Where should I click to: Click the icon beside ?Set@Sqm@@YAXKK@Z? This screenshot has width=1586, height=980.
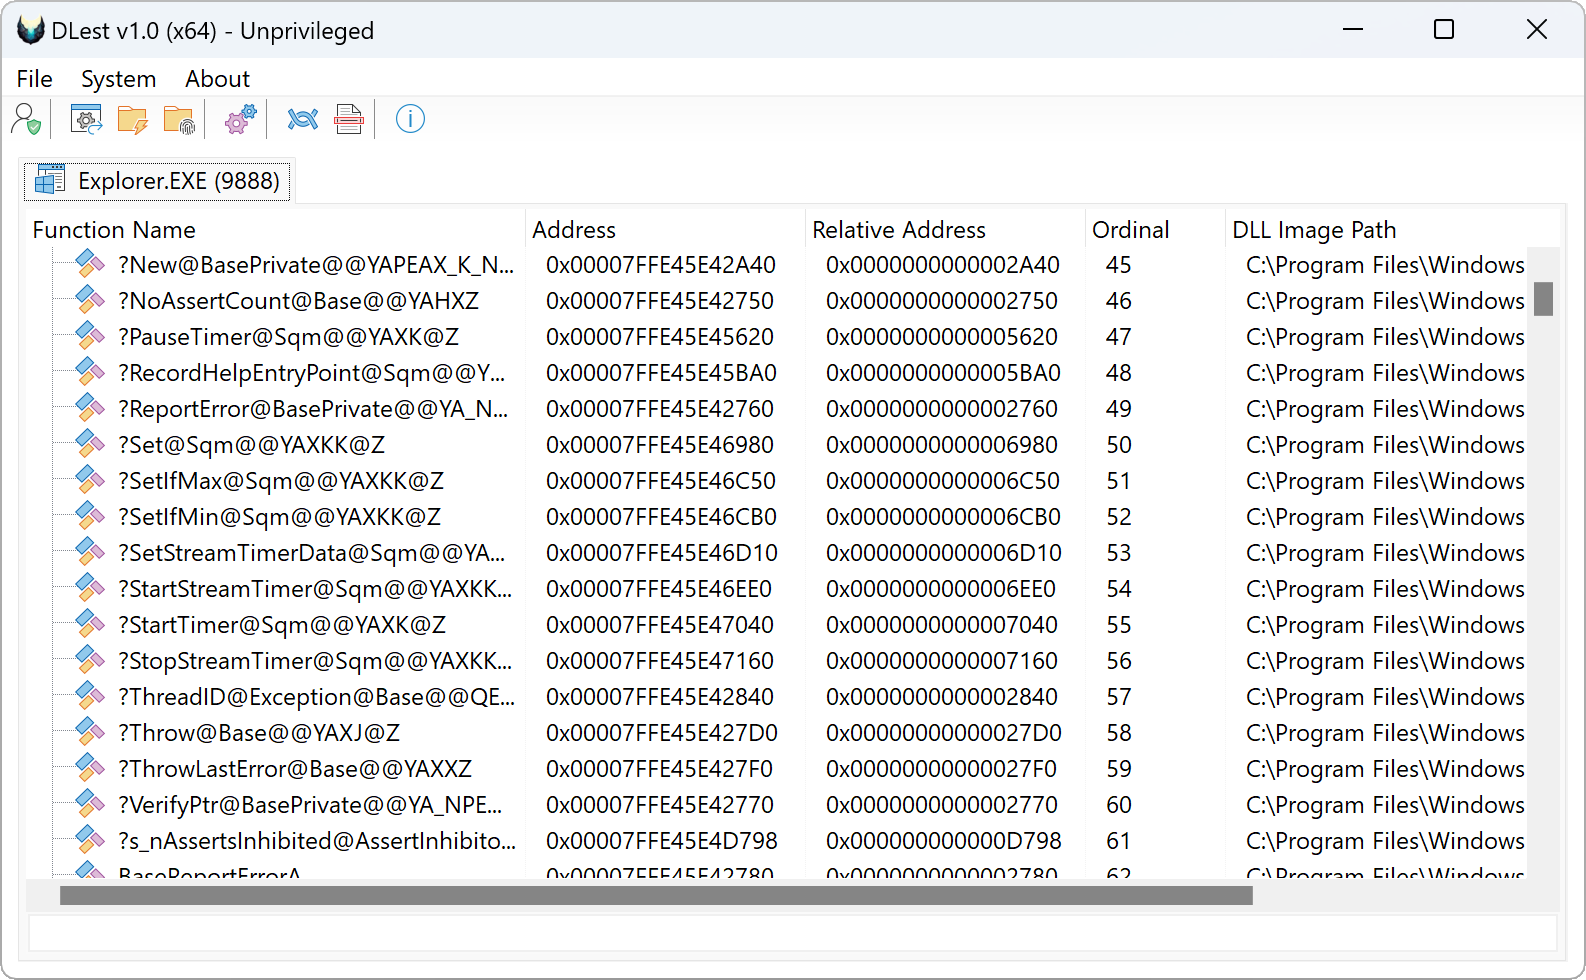coord(90,444)
